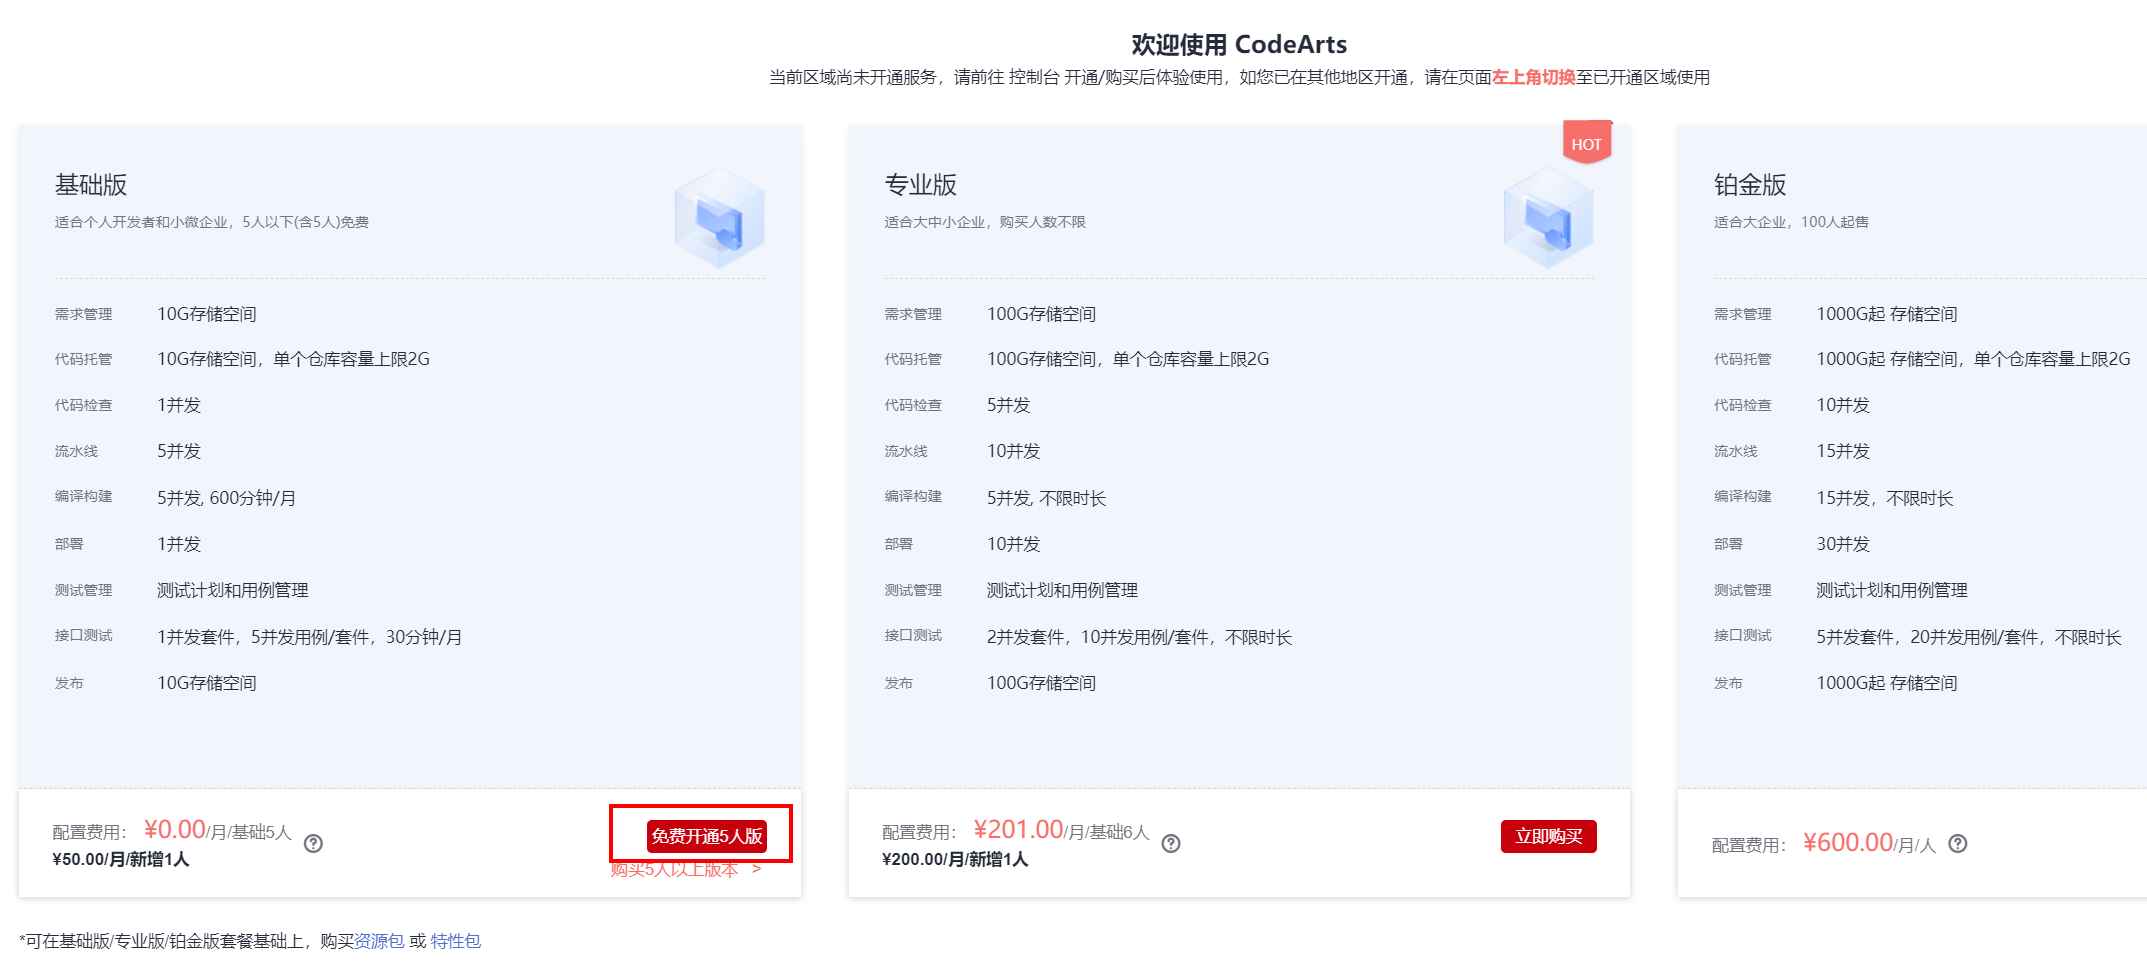The height and width of the screenshot is (965, 2147).
Task: Click 发布 value 1000G起 存储空间 in 铂金版
Action: point(1887,683)
